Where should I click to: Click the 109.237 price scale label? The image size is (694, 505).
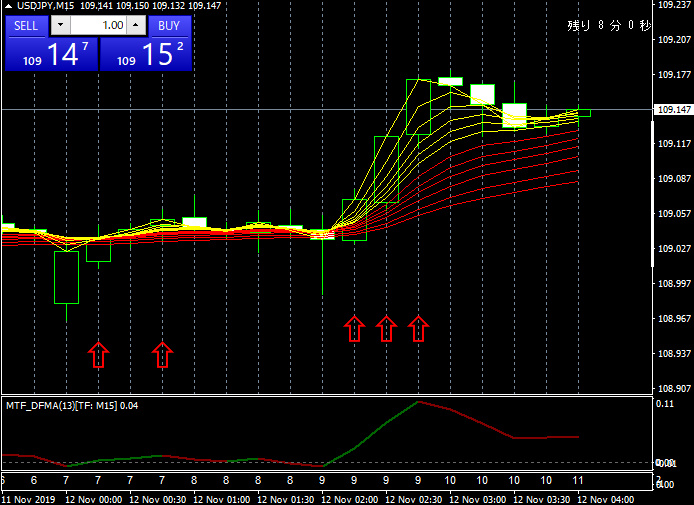coord(674,5)
